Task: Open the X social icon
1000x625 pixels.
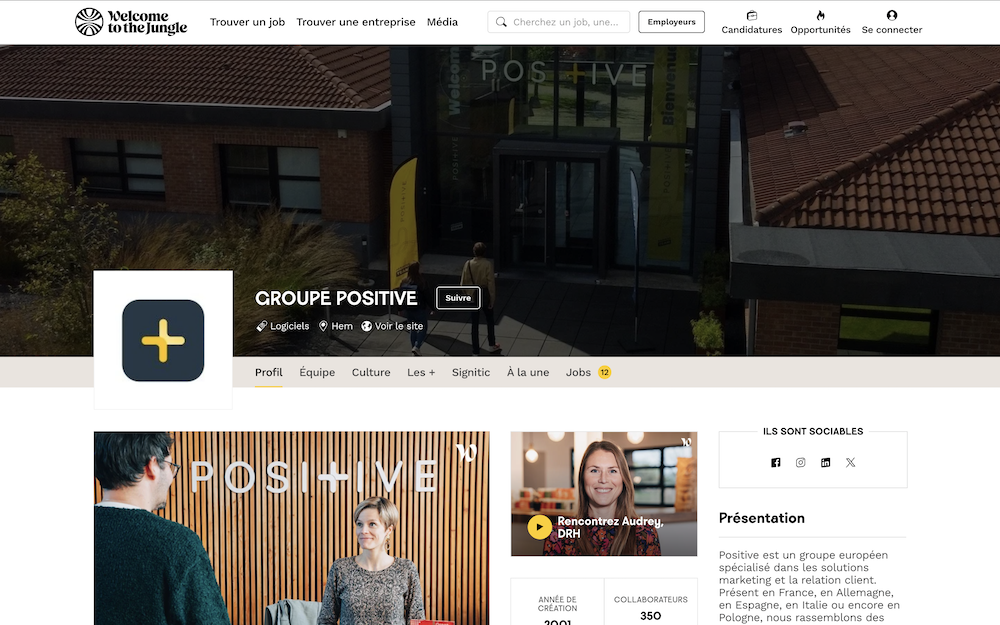Action: [850, 462]
